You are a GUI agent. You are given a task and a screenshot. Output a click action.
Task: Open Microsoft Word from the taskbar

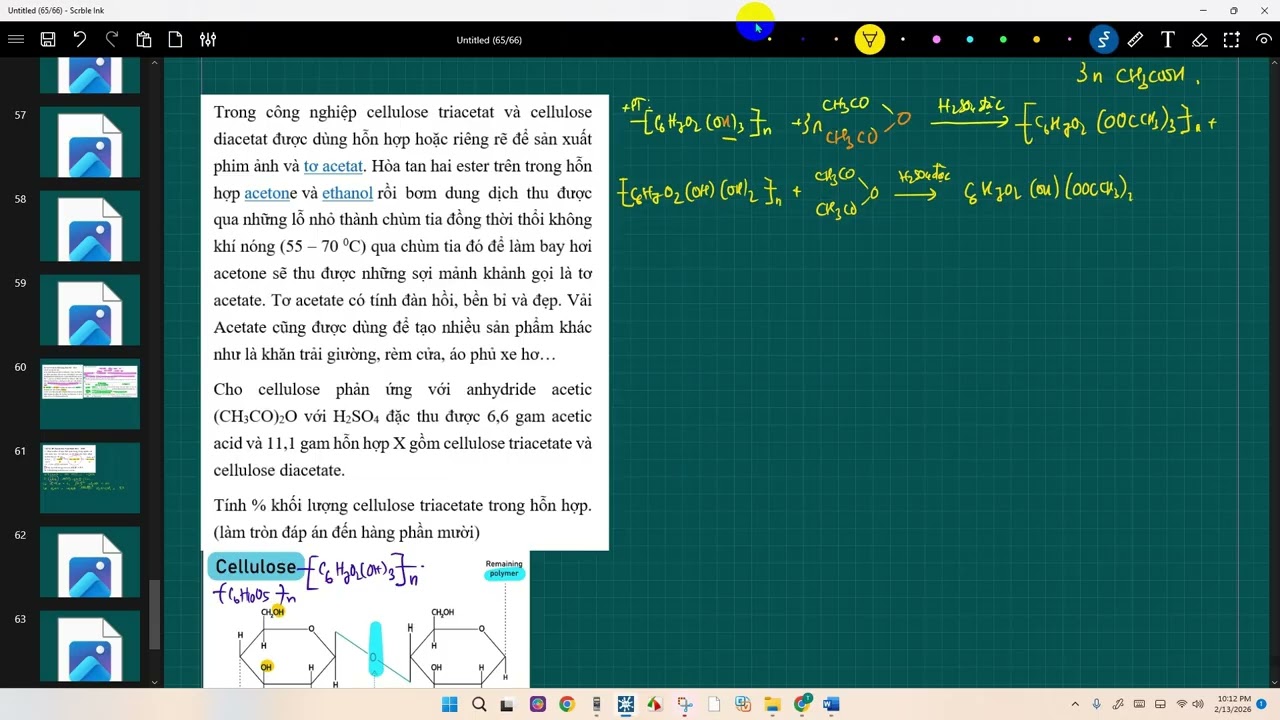click(x=831, y=704)
